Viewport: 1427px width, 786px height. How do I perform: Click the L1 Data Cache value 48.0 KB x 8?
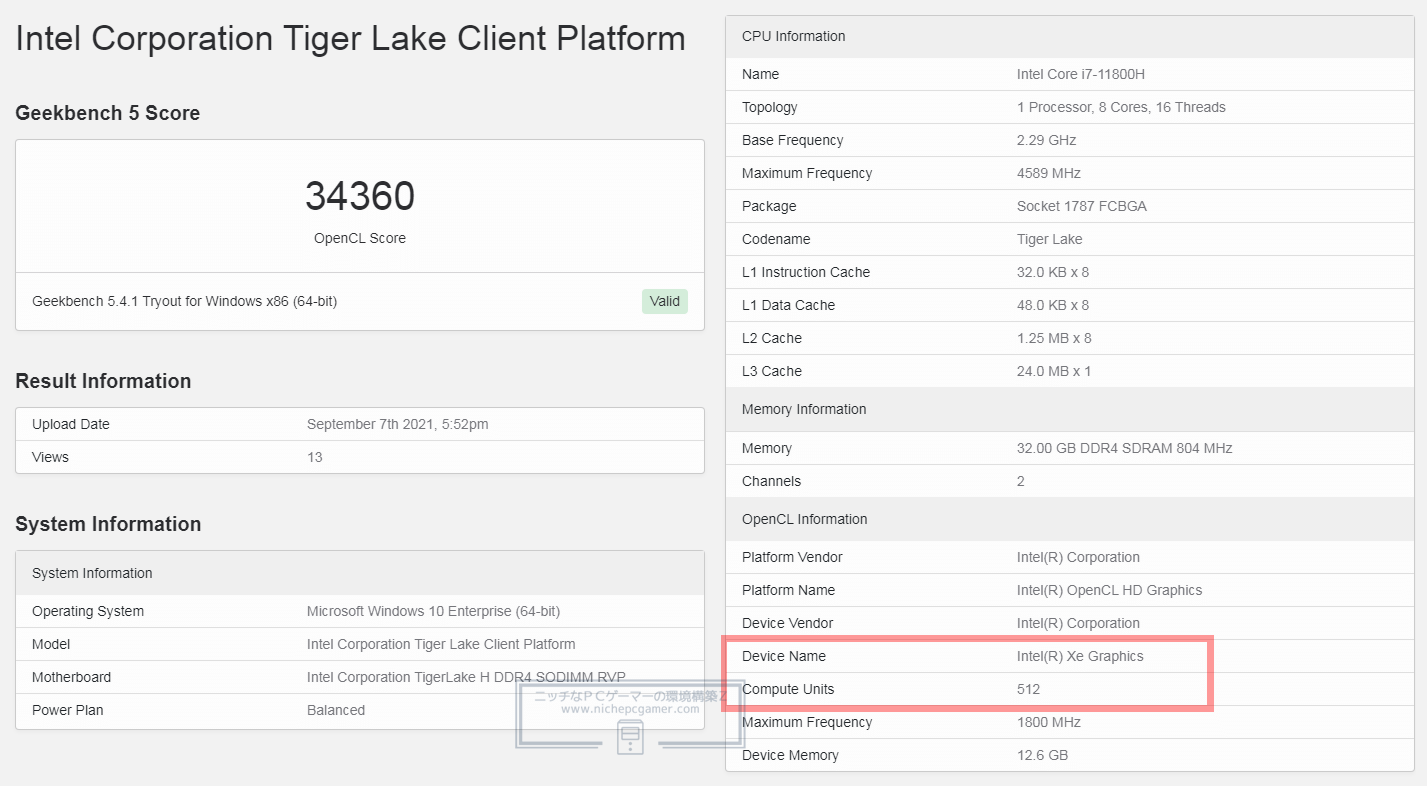pos(1053,305)
